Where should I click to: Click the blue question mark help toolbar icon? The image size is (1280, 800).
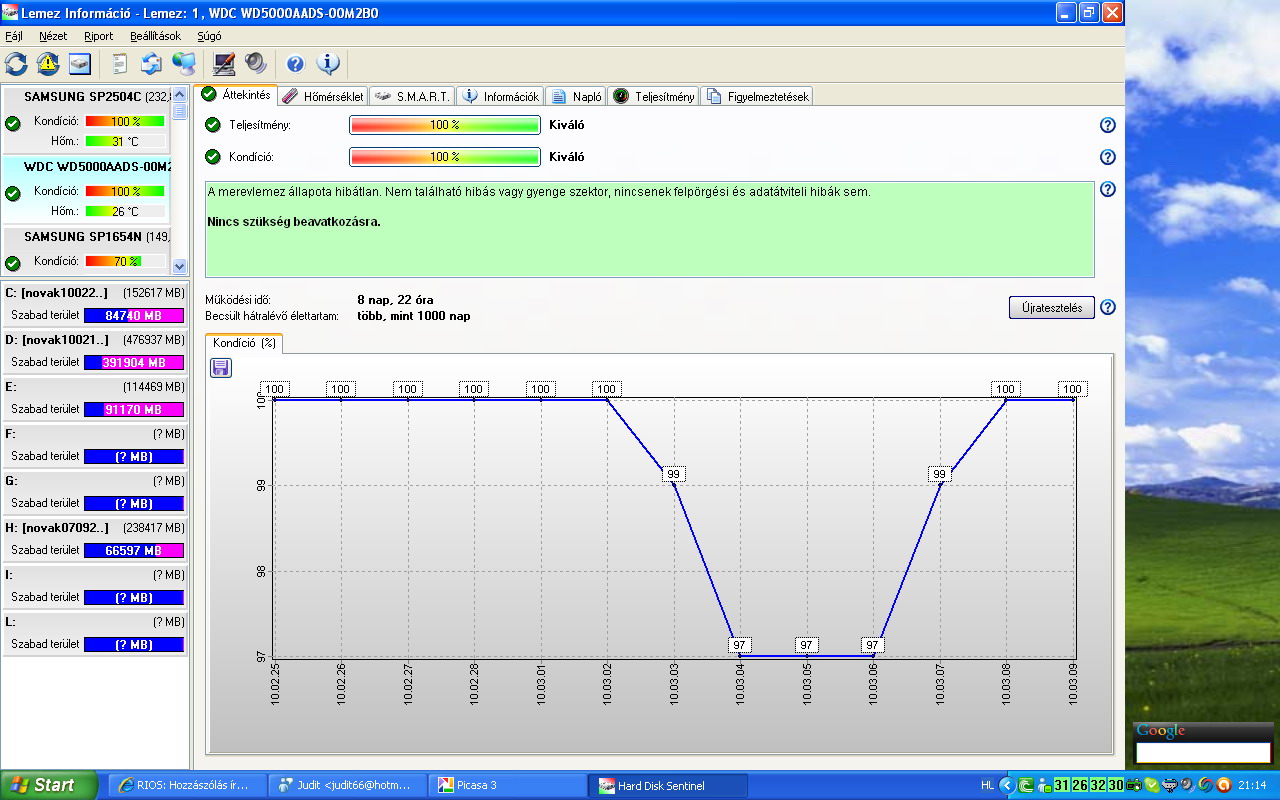[x=295, y=64]
